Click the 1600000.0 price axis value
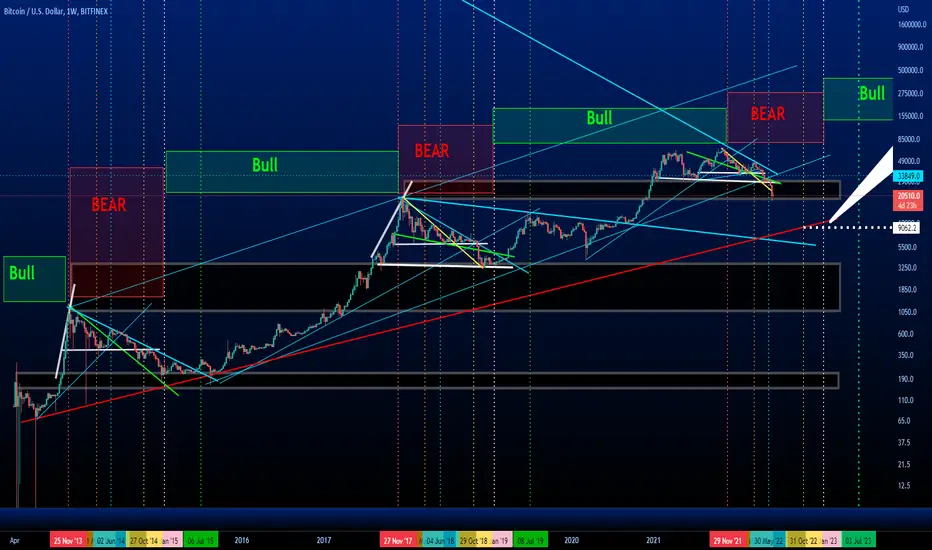The width and height of the screenshot is (932, 550). pyautogui.click(x=912, y=25)
